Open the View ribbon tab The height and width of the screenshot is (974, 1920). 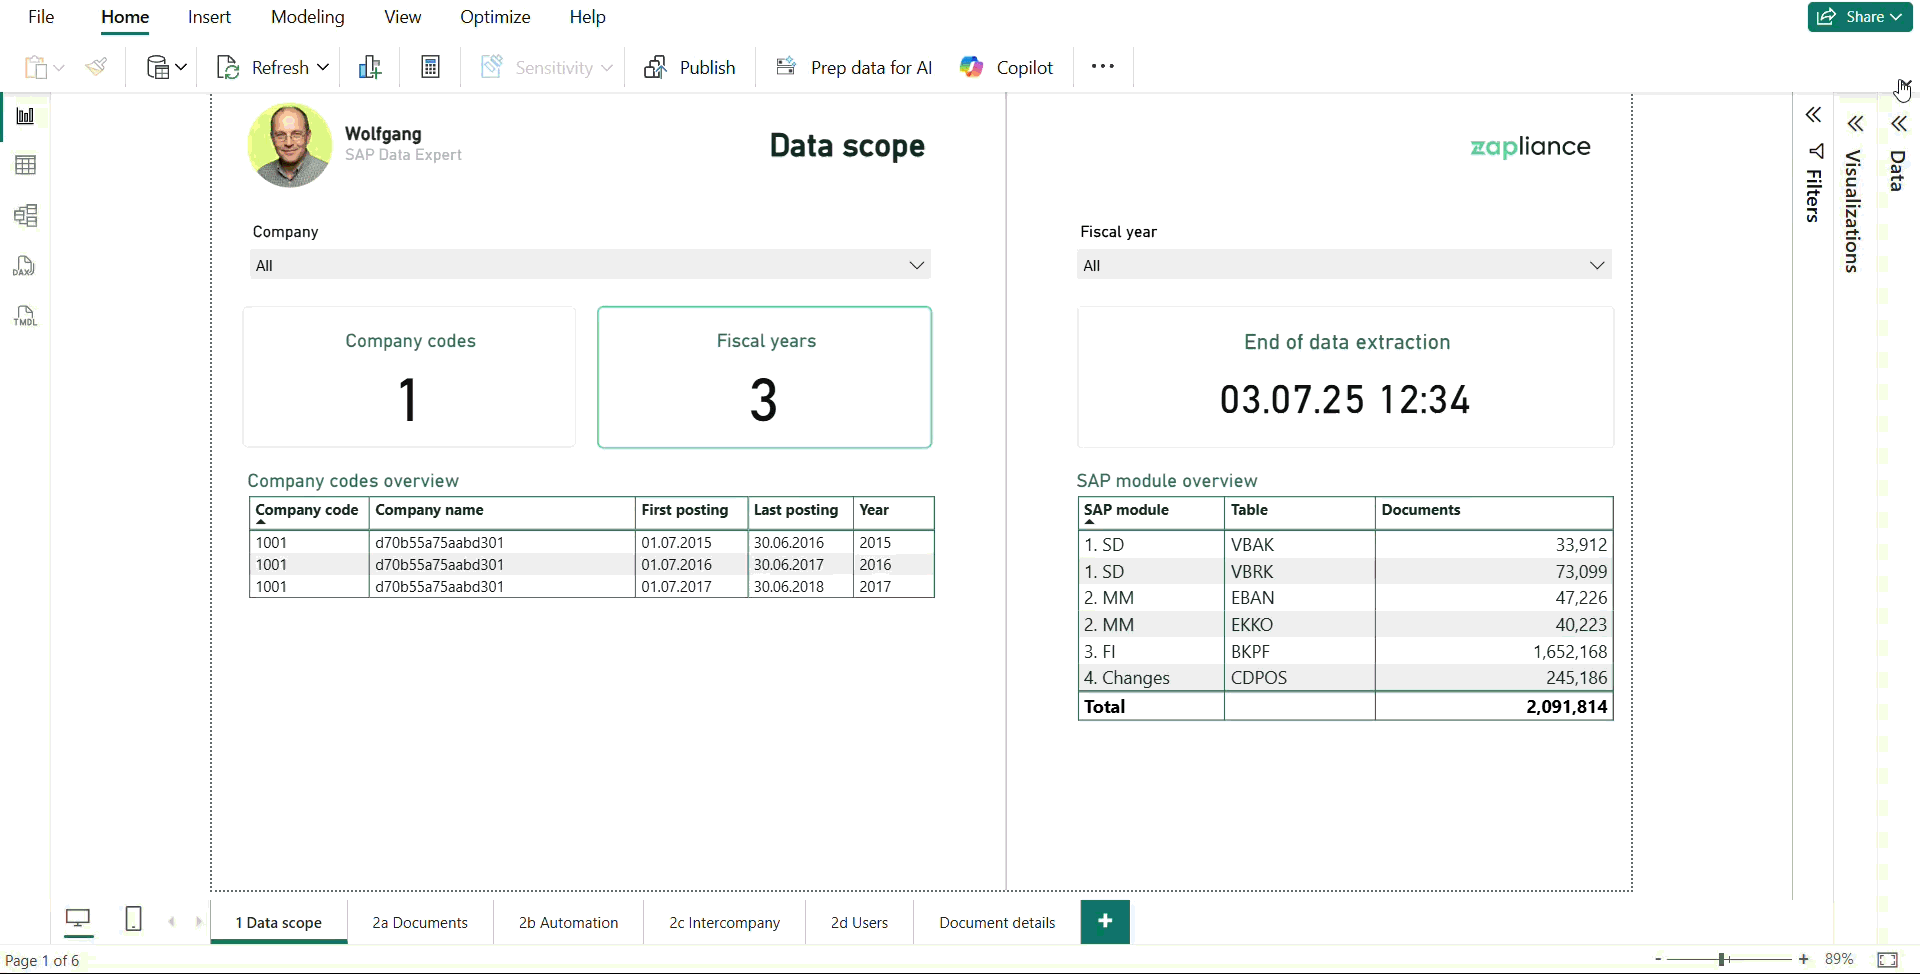pos(403,17)
